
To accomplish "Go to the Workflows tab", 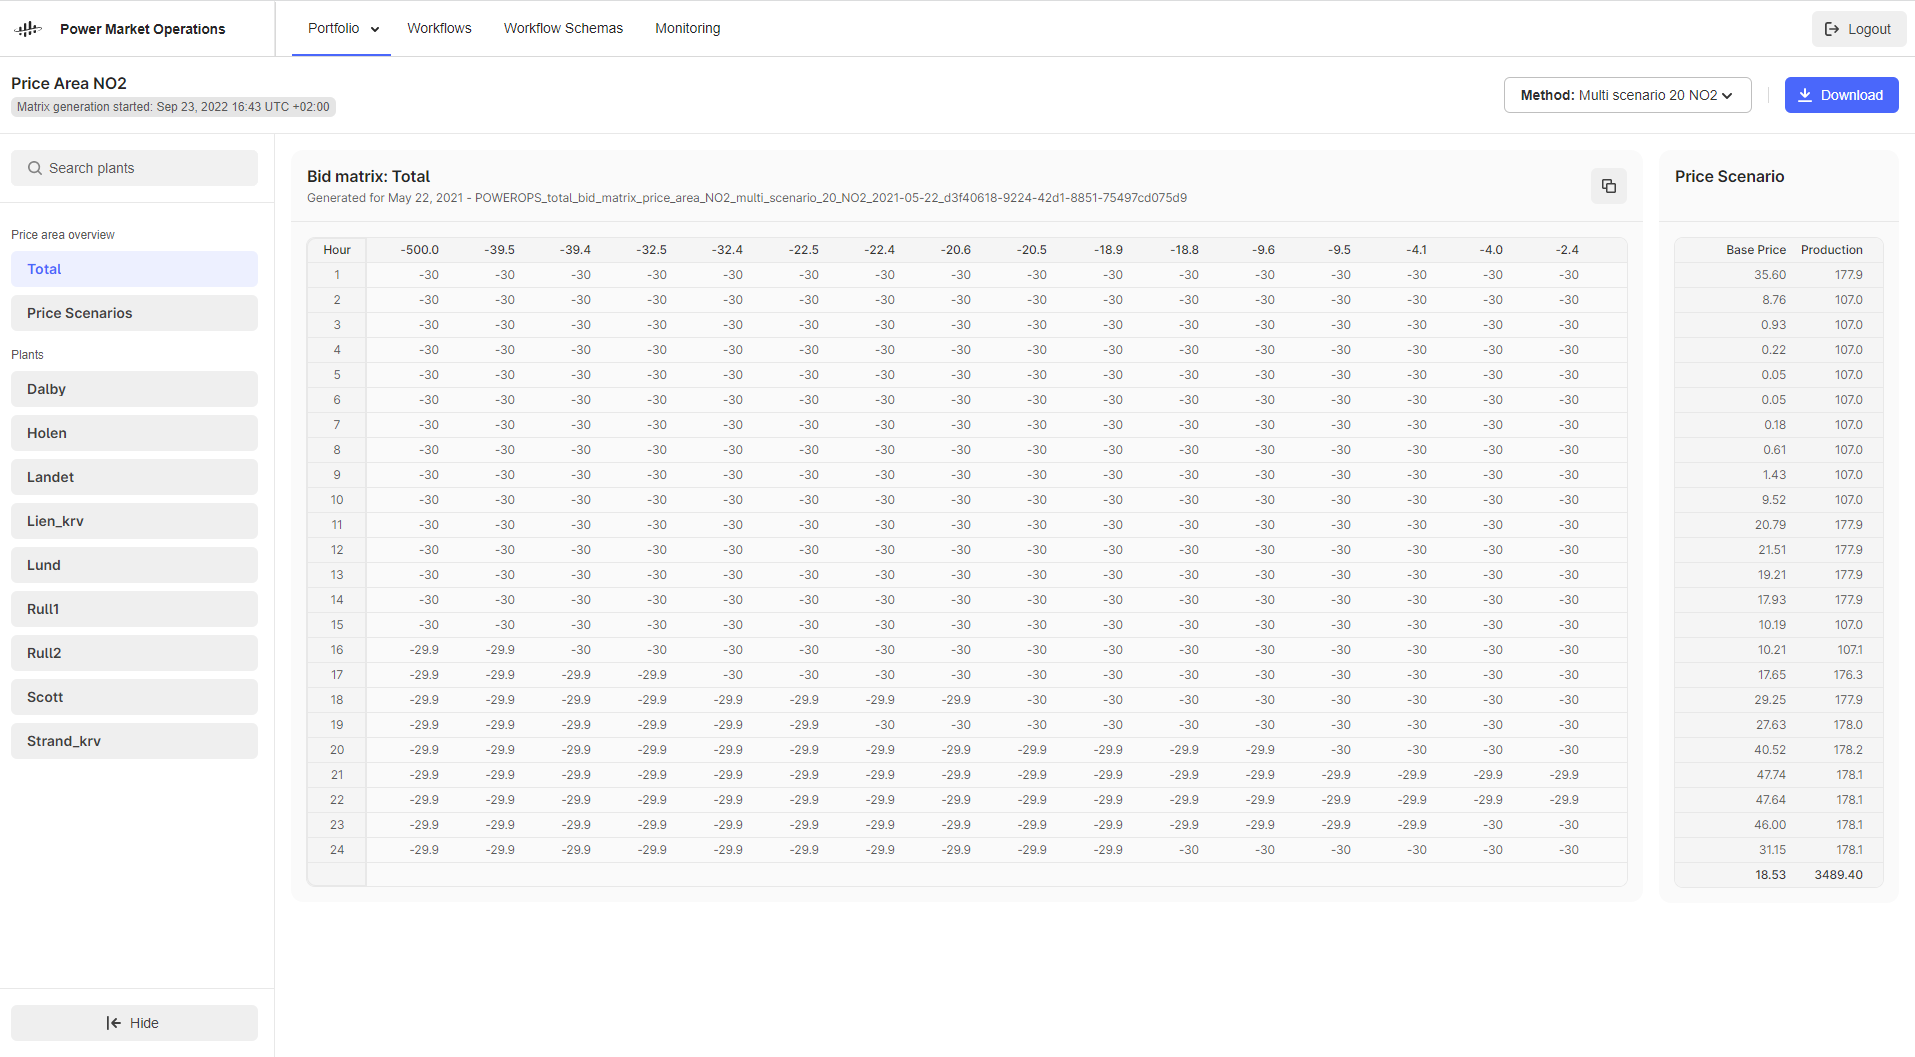I will pos(439,28).
